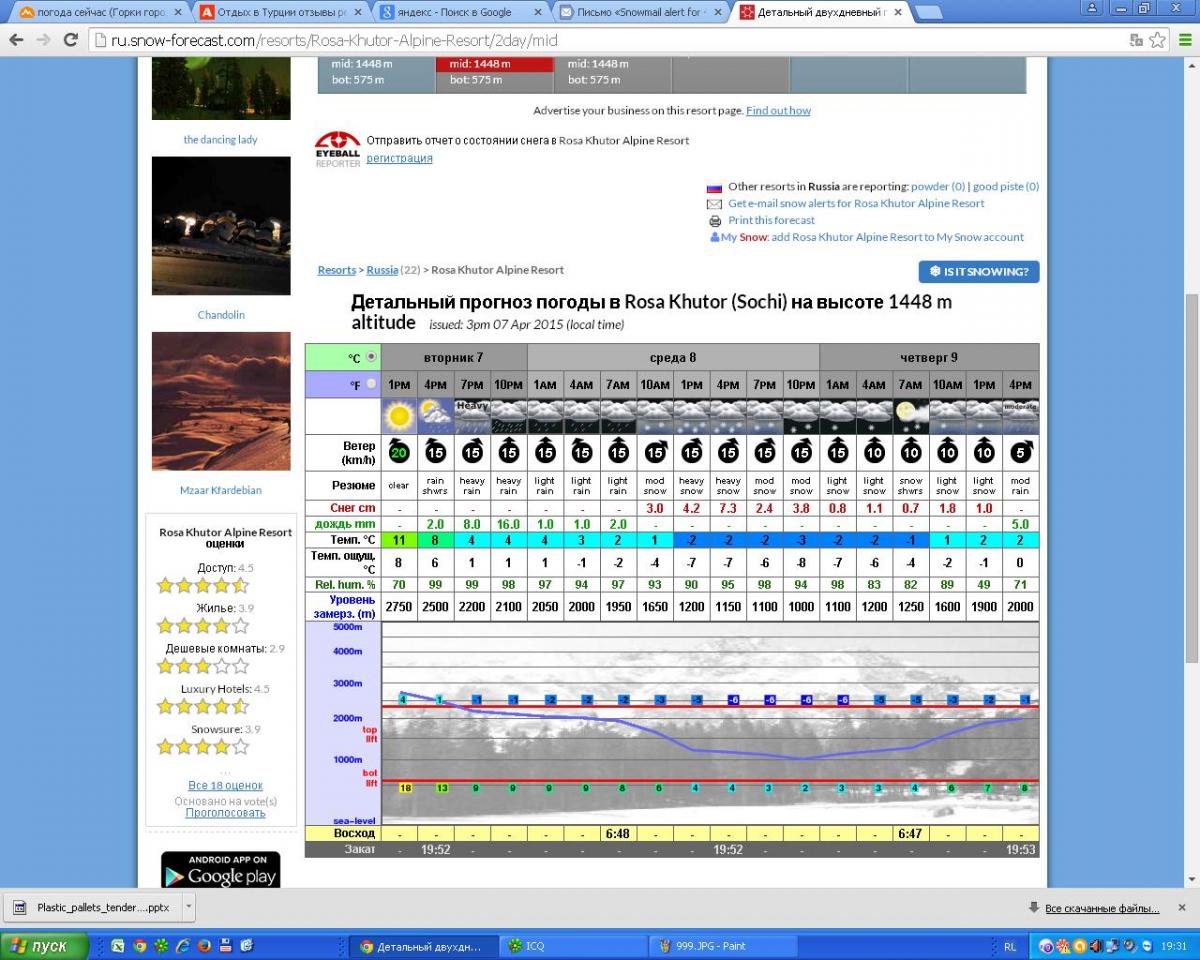Click the 'IS IT SNOWING?' button
This screenshot has width=1200, height=960.
click(x=979, y=272)
